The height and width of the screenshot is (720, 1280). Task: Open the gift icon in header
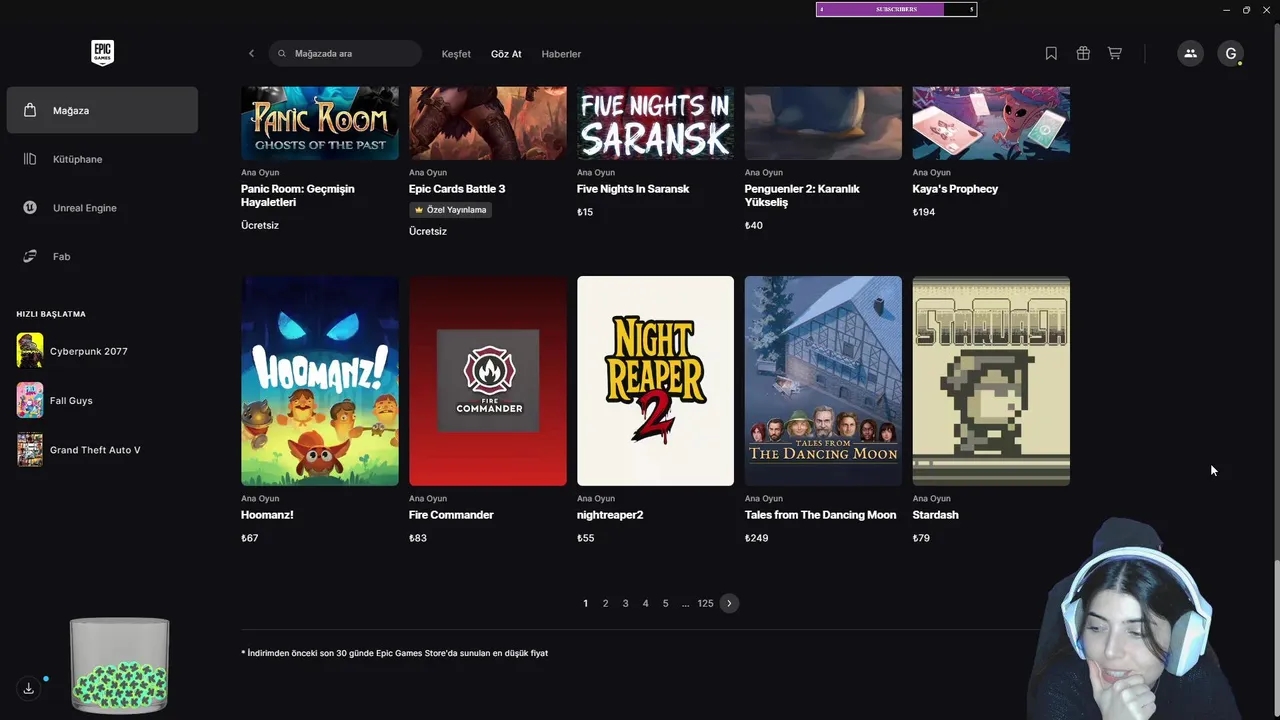(x=1083, y=54)
